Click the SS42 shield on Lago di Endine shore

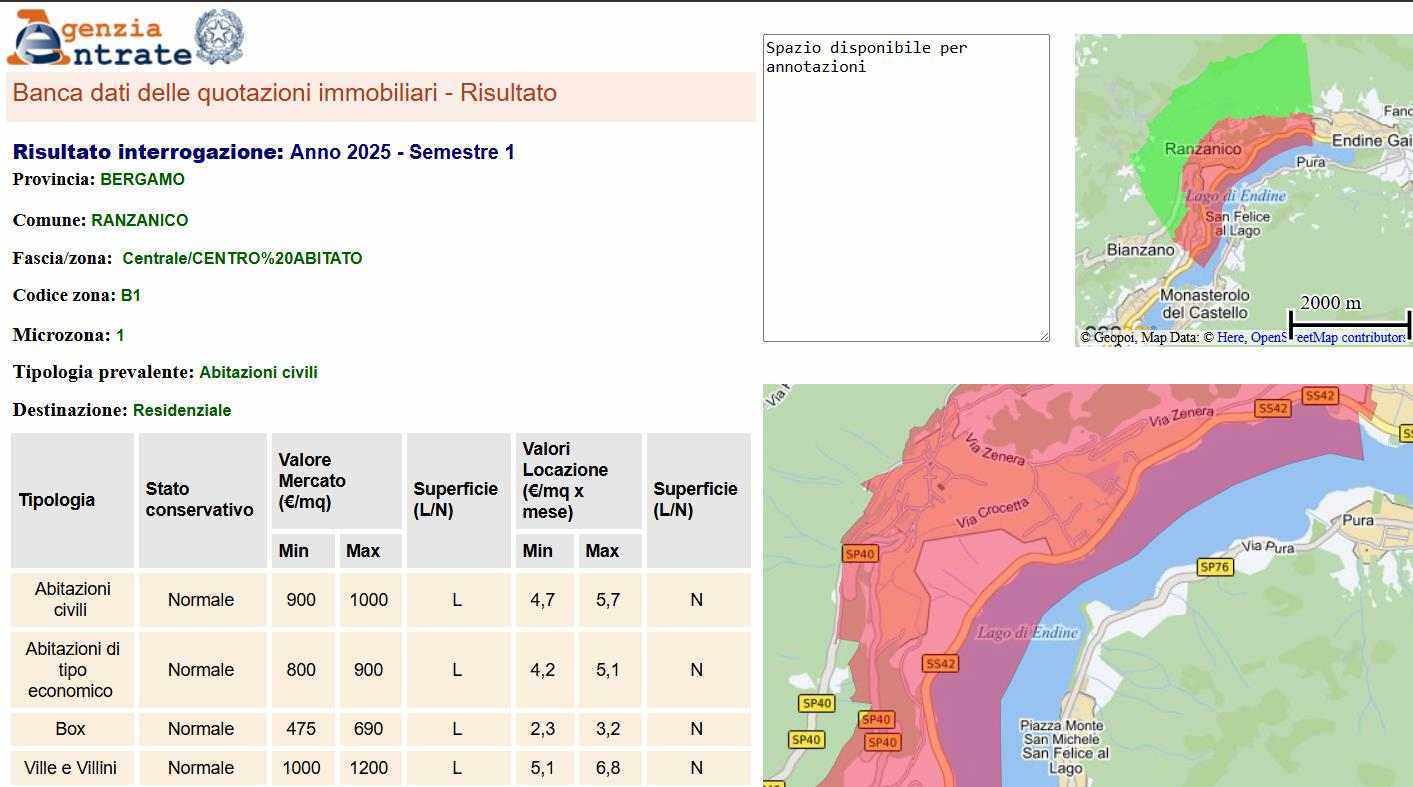pos(941,663)
